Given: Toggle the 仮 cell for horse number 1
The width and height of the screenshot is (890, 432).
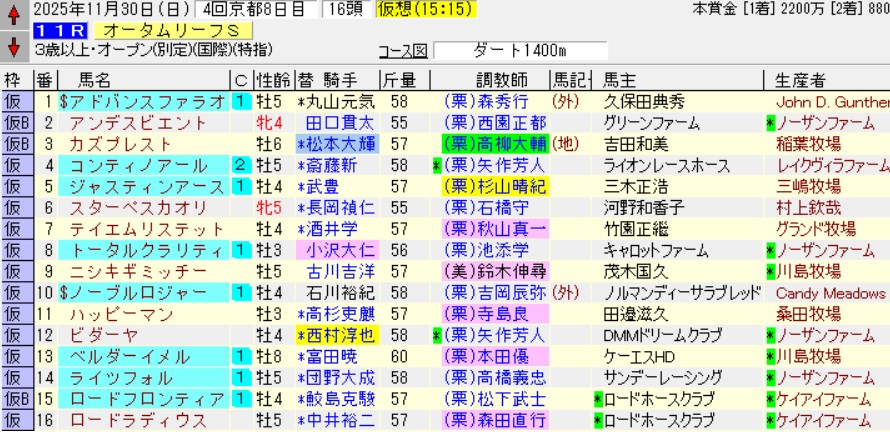Looking at the screenshot, I should pos(15,101).
